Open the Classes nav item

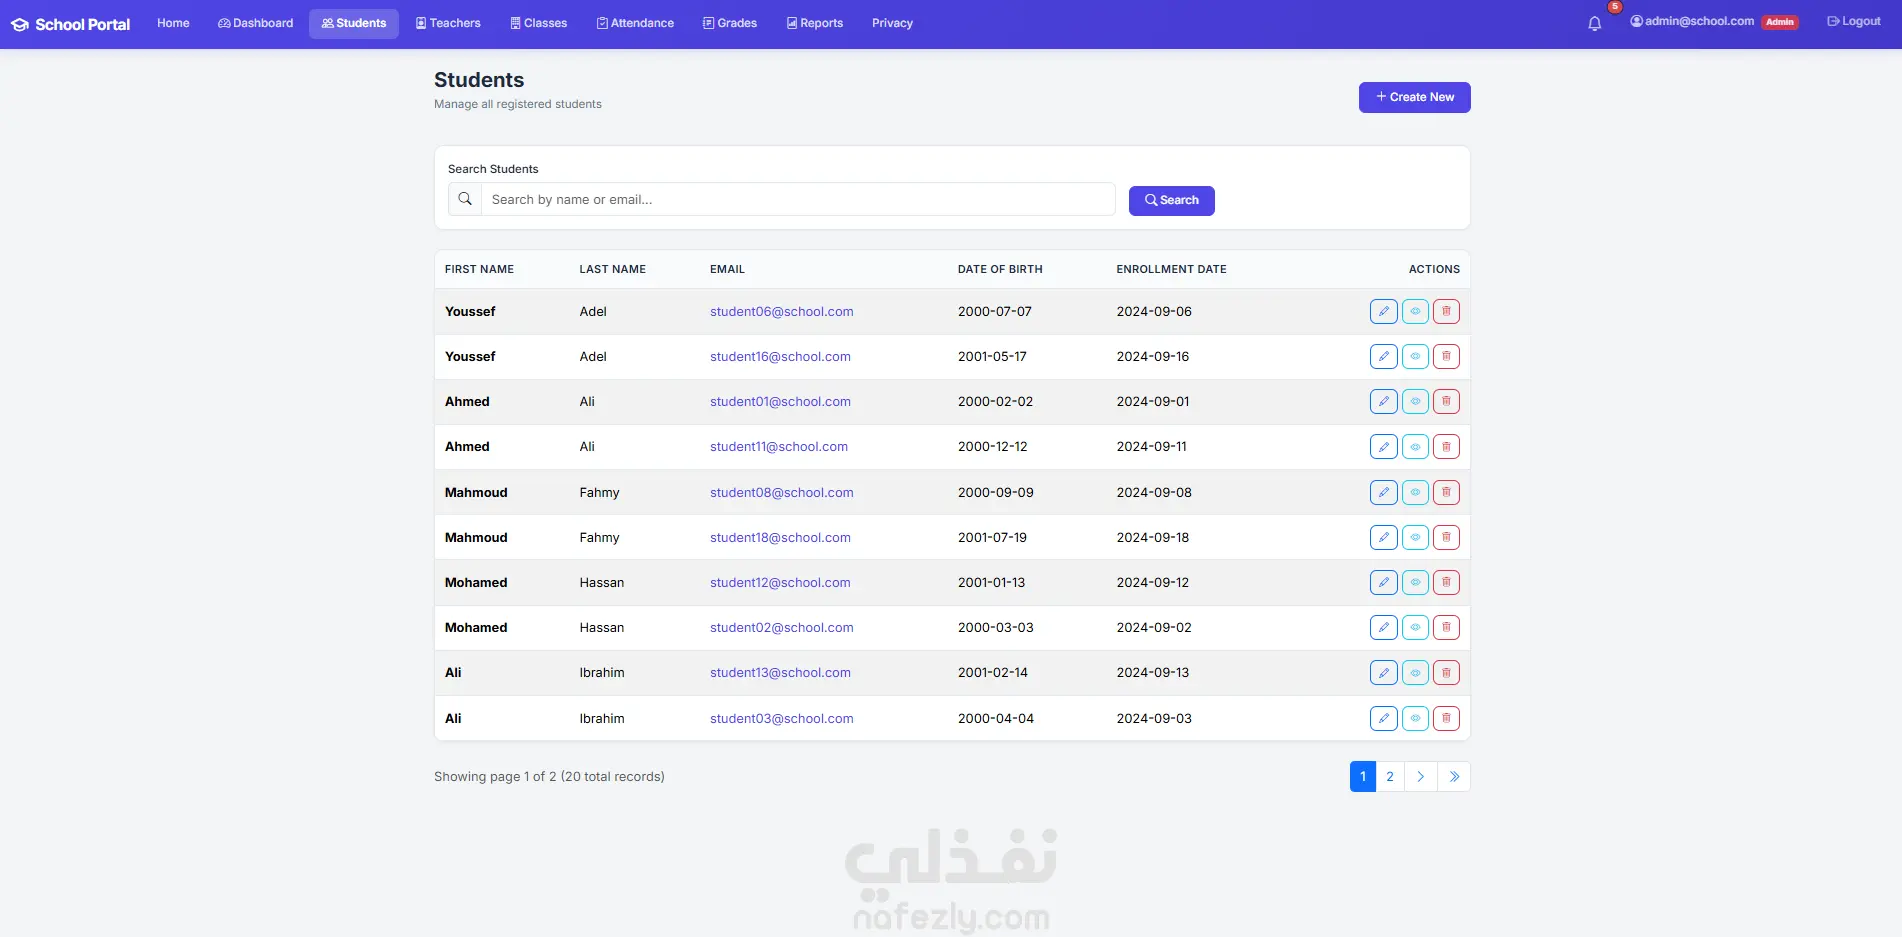click(x=539, y=23)
